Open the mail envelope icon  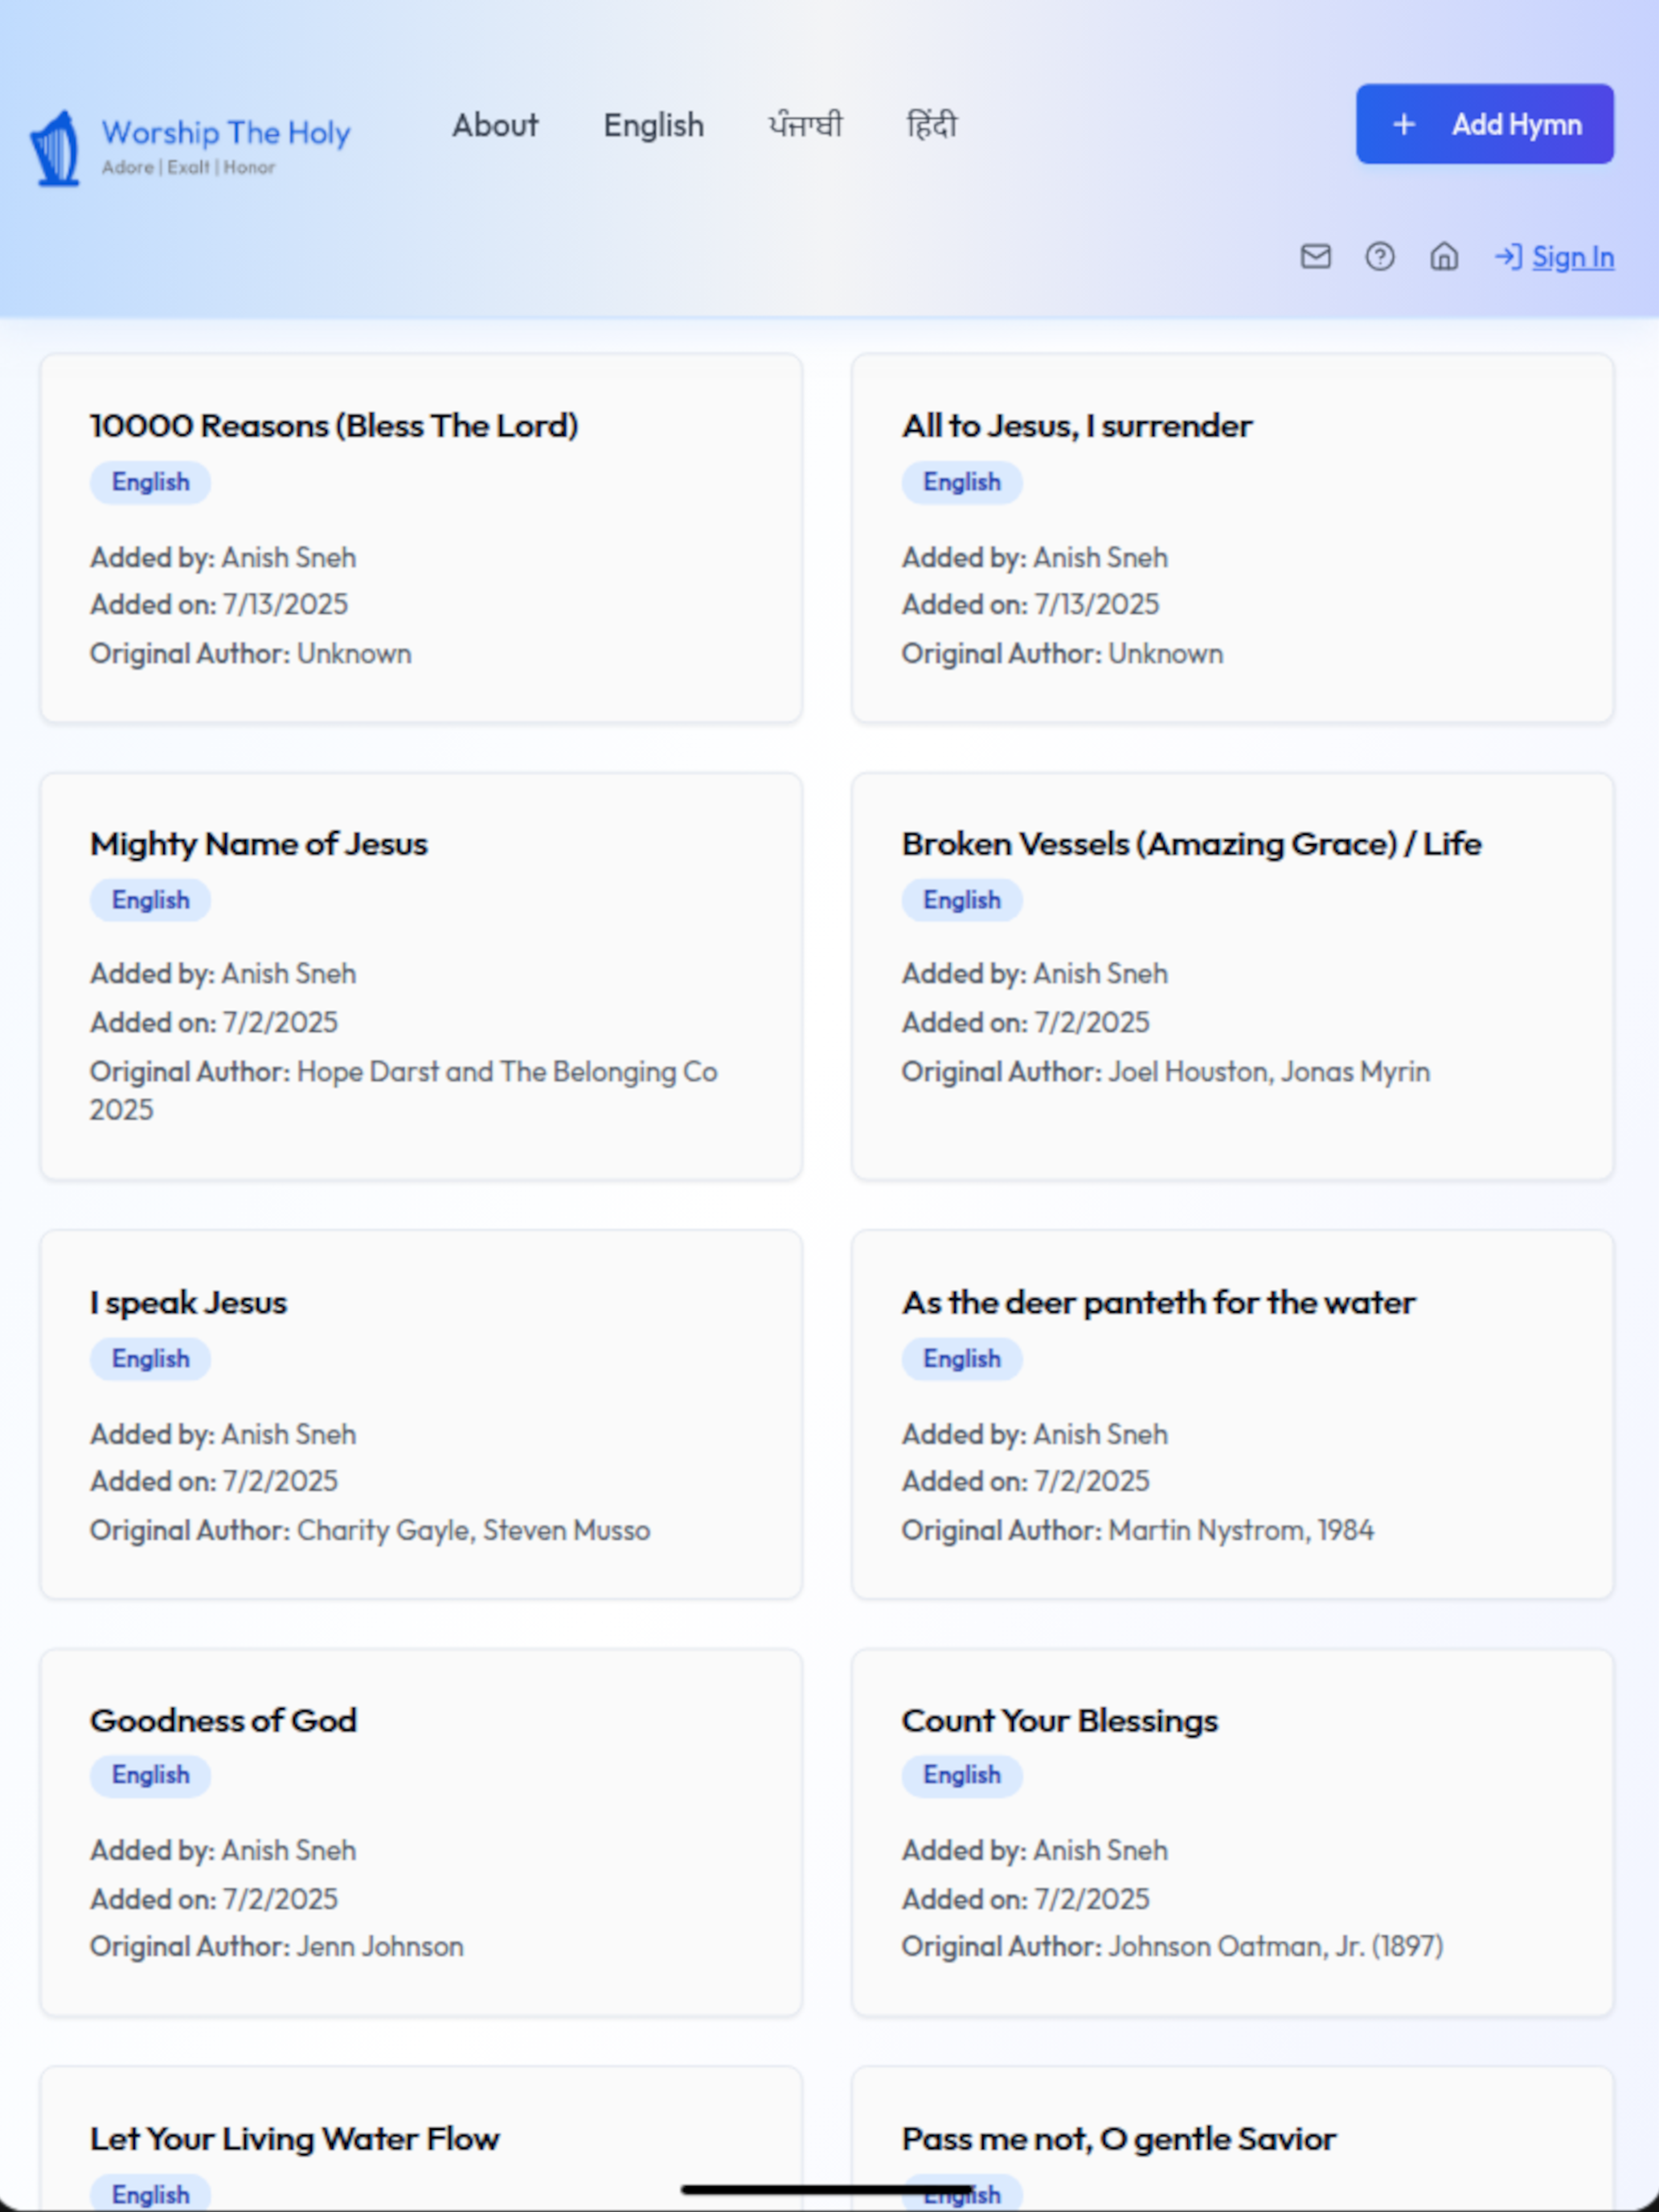point(1315,257)
